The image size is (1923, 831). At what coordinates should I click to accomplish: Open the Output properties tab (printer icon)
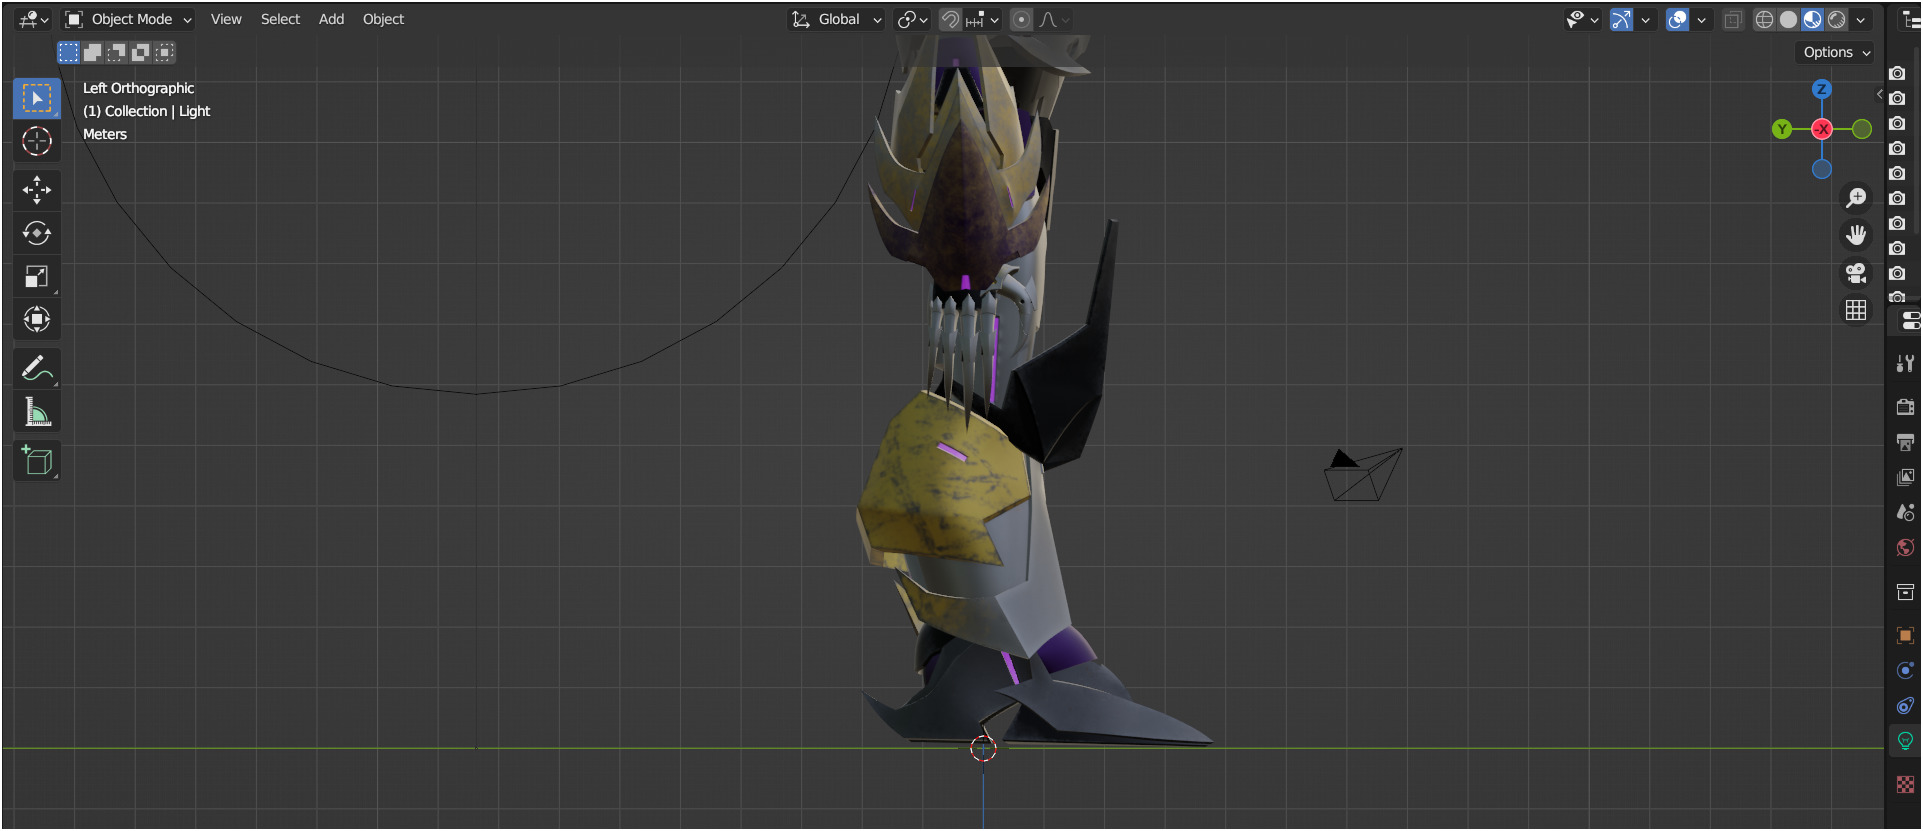point(1905,442)
